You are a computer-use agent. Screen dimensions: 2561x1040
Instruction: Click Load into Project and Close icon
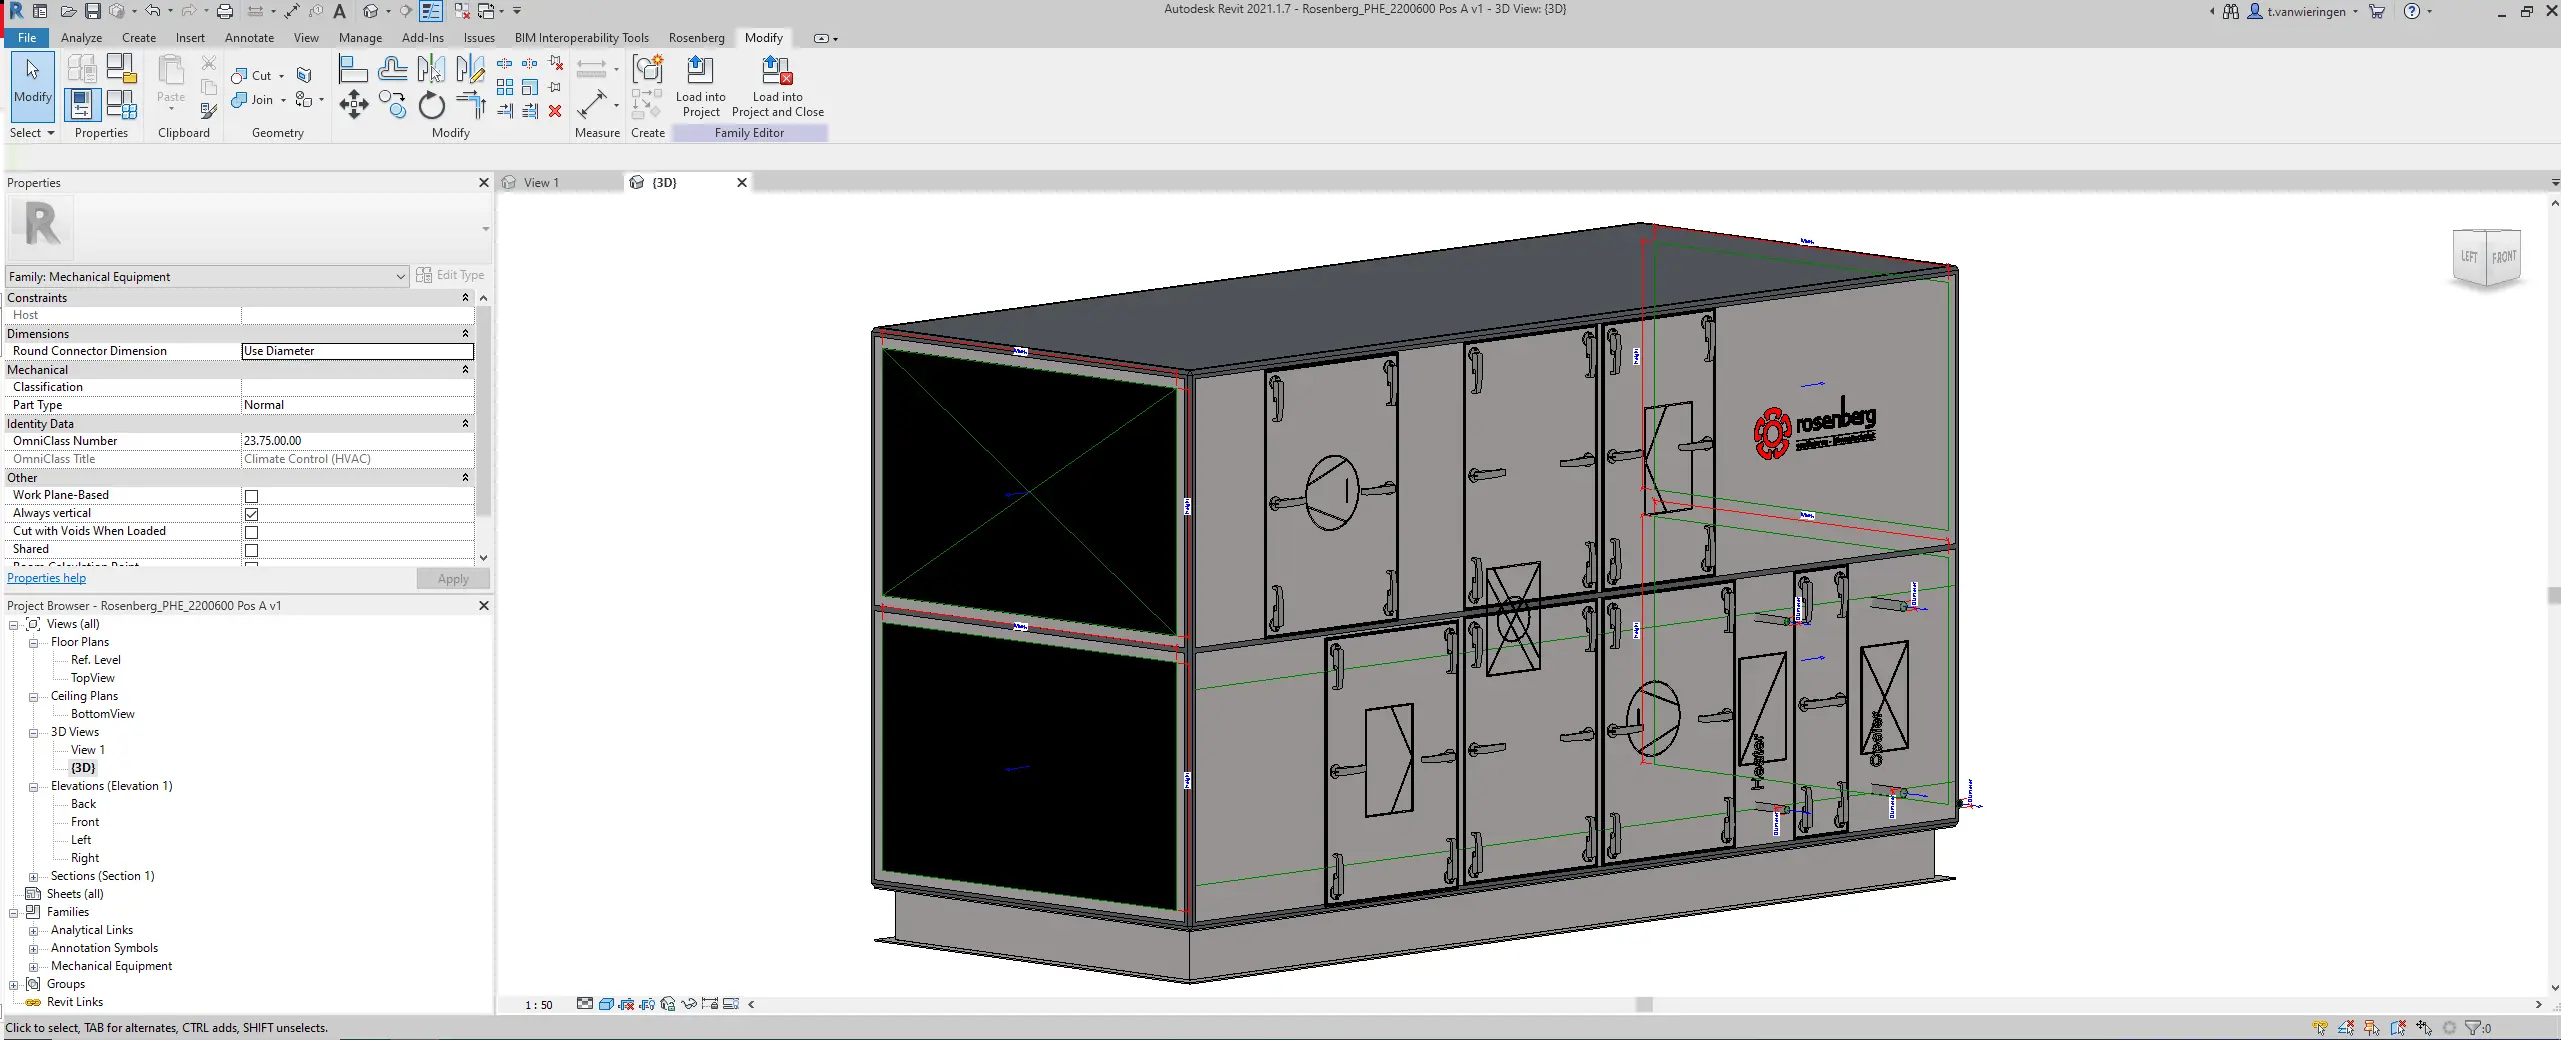tap(777, 69)
